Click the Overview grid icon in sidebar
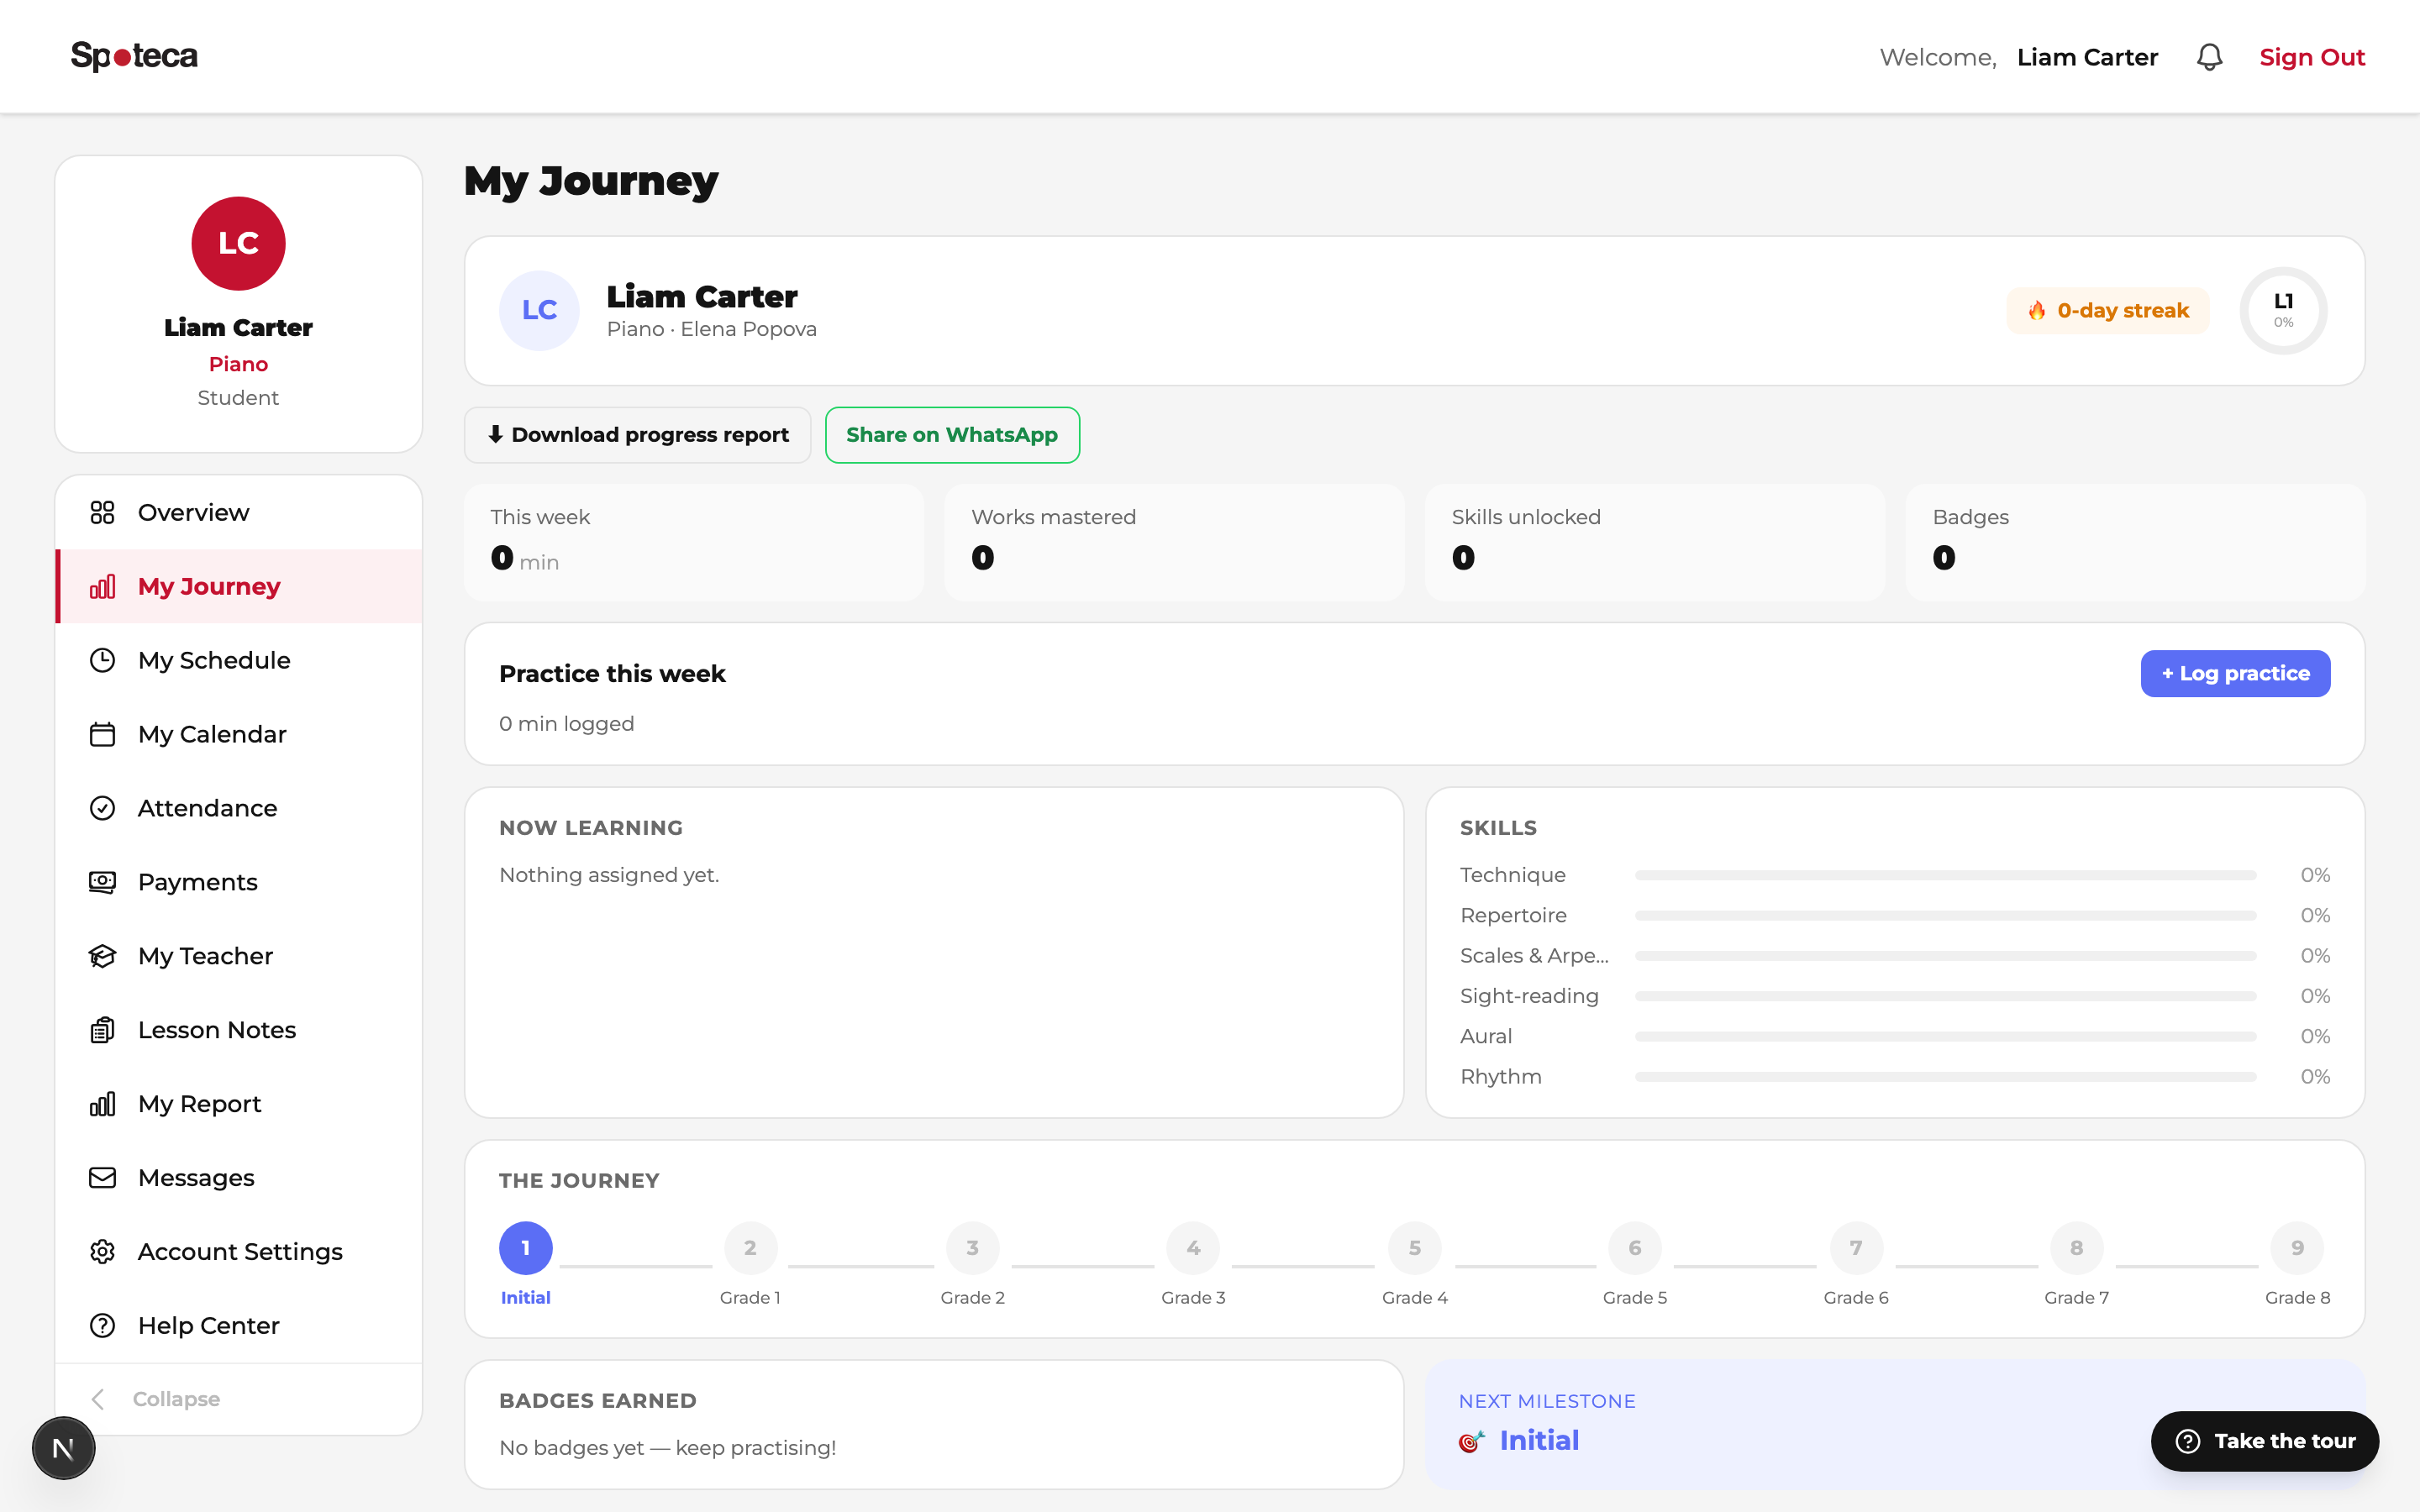Image resolution: width=2420 pixels, height=1512 pixels. (102, 512)
